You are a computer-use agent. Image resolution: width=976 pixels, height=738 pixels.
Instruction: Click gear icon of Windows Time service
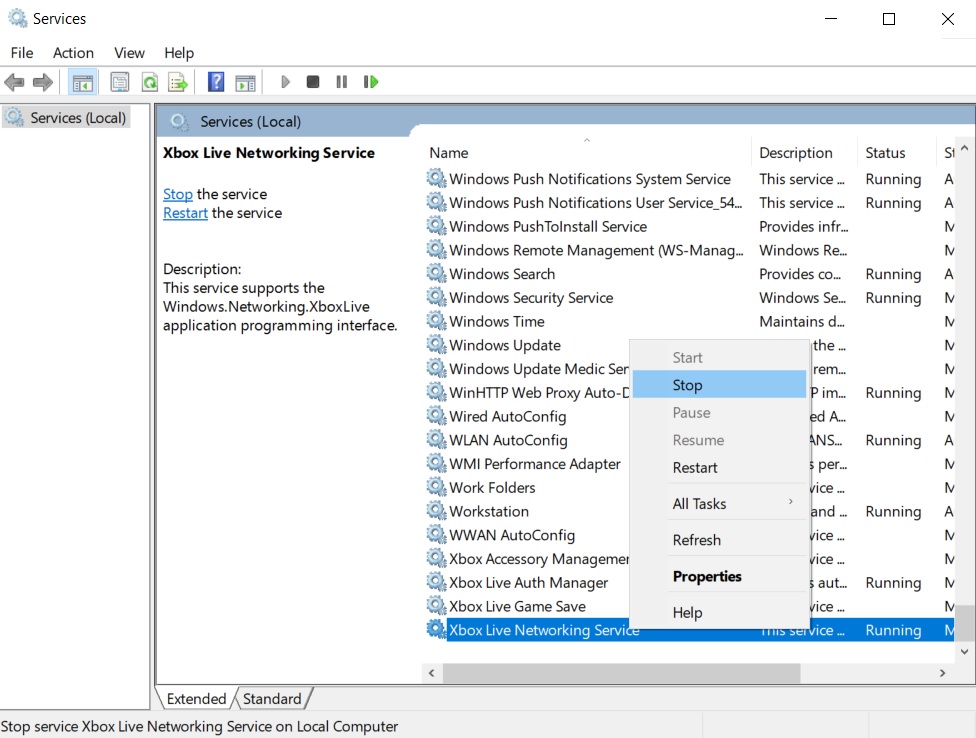pos(436,320)
